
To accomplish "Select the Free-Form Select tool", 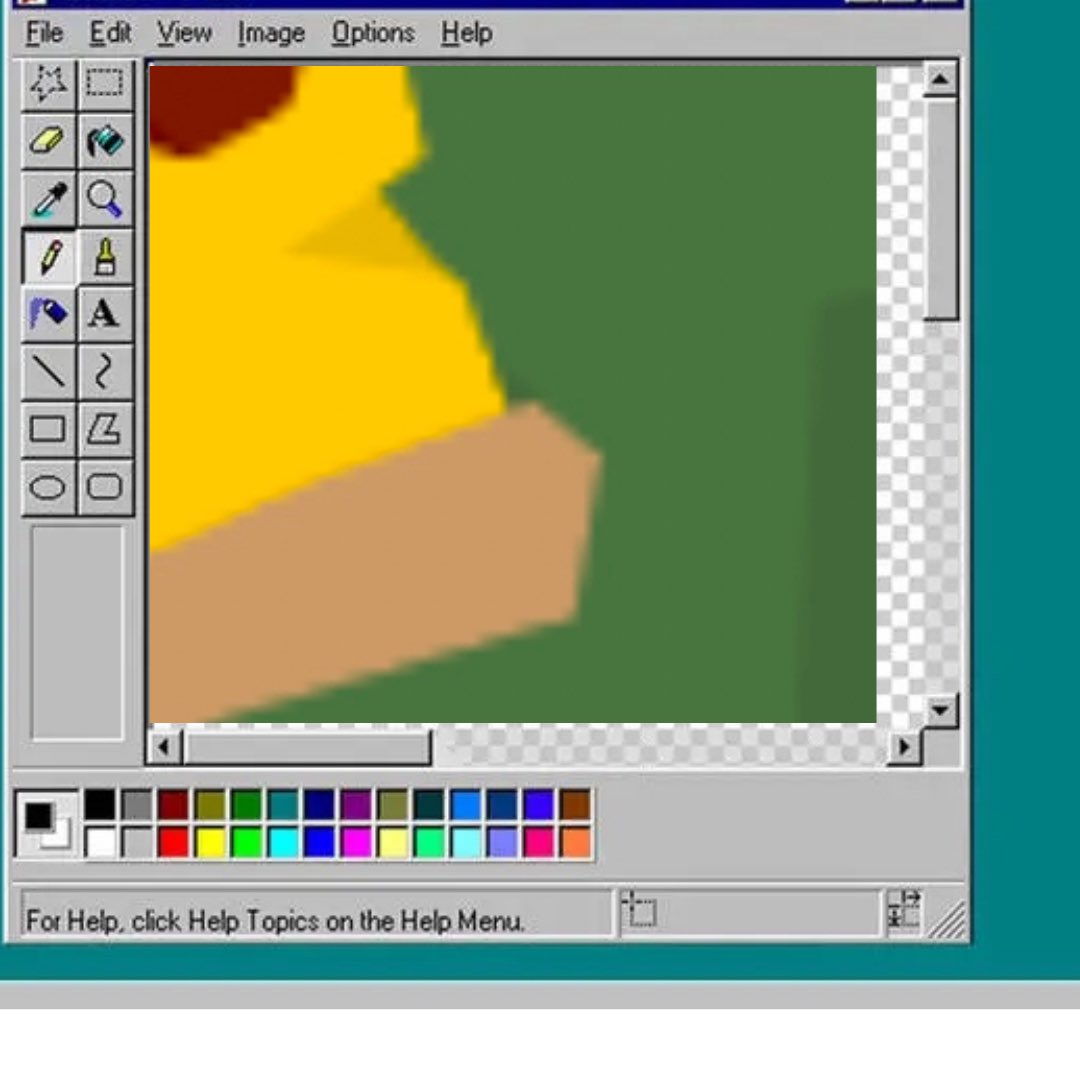I will pos(48,84).
